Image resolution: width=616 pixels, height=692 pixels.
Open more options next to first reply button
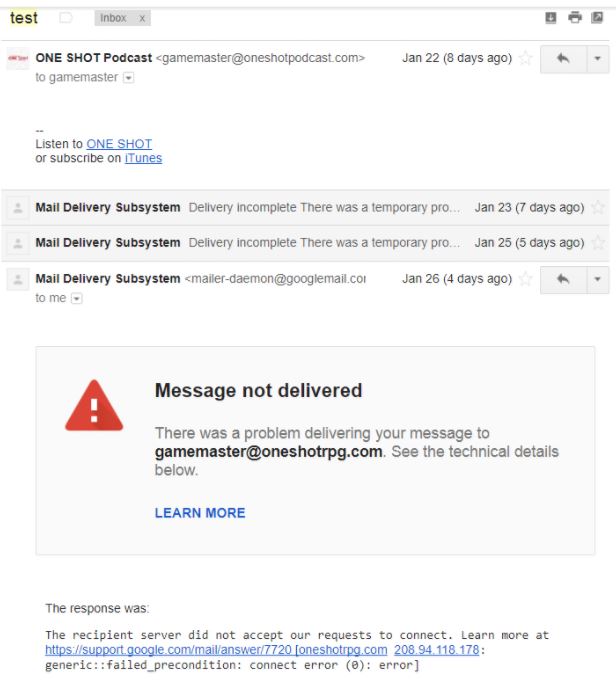tap(598, 58)
